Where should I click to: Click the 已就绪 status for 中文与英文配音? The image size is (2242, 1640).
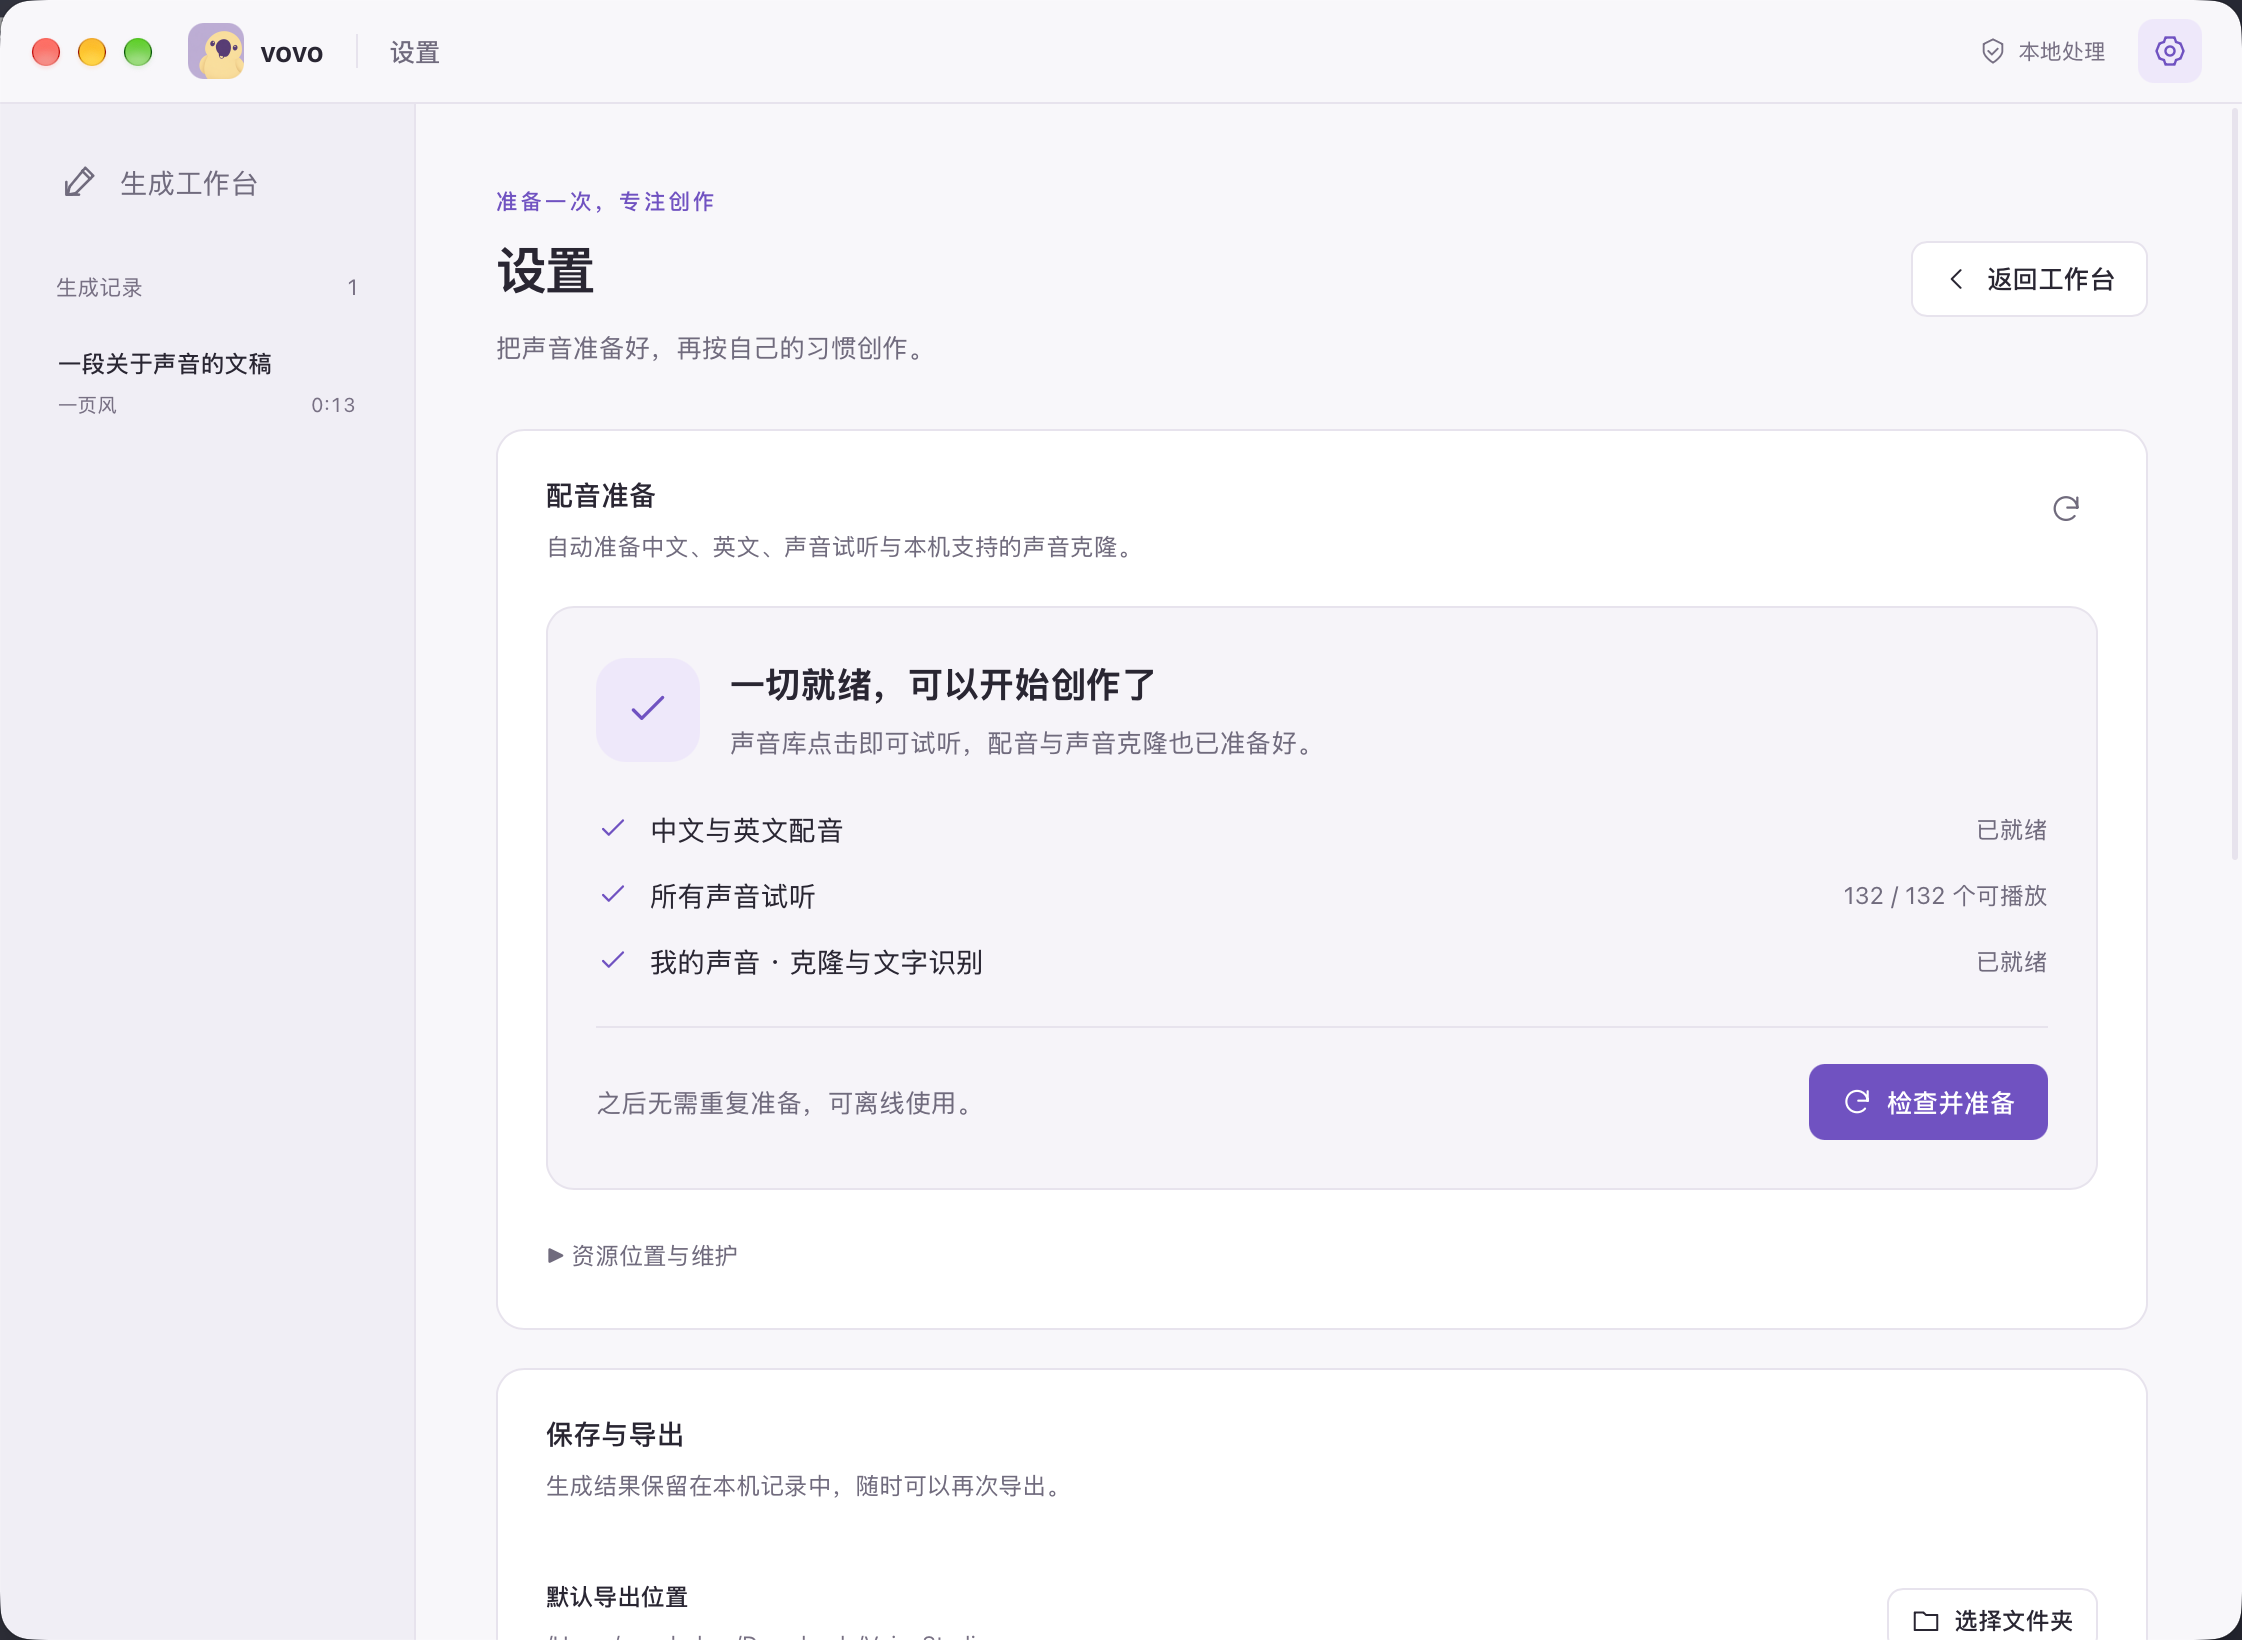pyautogui.click(x=2012, y=830)
